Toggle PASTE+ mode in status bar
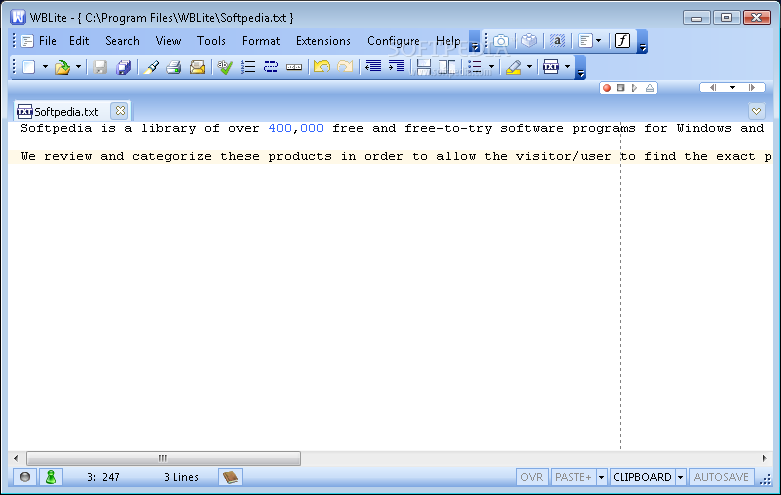 (x=573, y=477)
